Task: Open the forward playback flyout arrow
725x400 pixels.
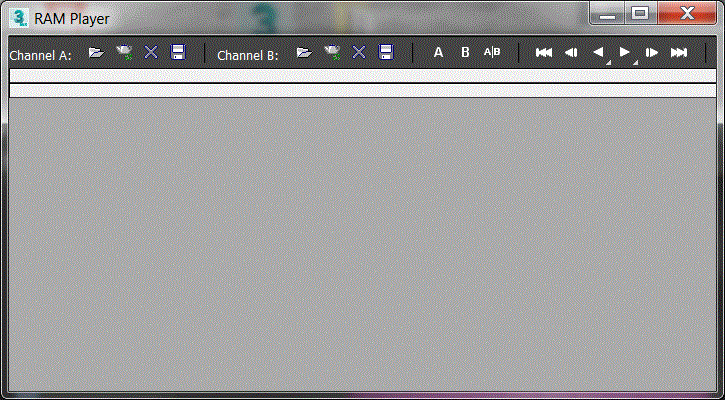Action: tap(636, 62)
